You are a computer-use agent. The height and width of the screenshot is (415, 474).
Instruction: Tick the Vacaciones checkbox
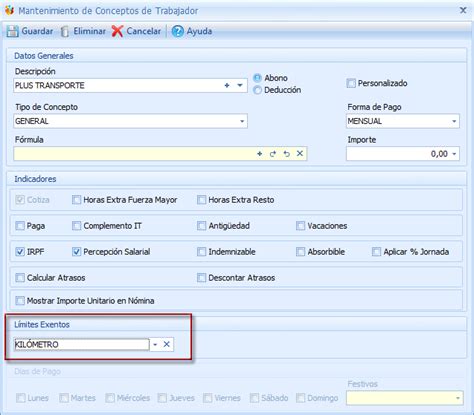300,226
